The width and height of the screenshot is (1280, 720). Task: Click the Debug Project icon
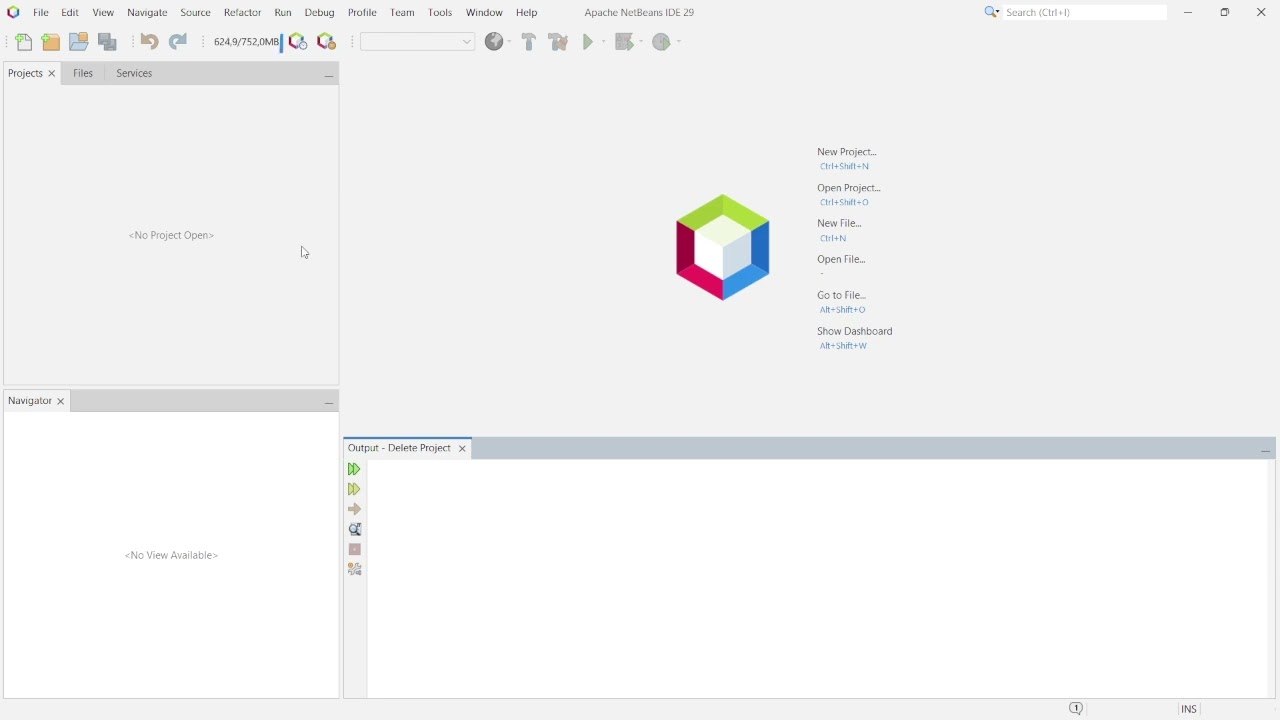pos(625,42)
